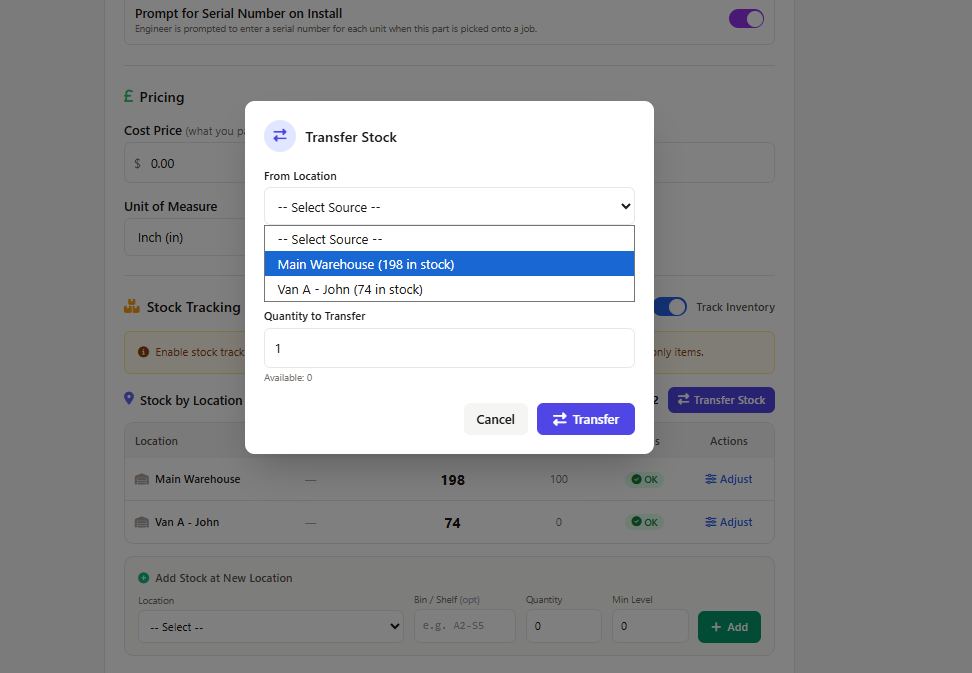Cancel the stock transfer dialog
972x673 pixels.
[496, 419]
